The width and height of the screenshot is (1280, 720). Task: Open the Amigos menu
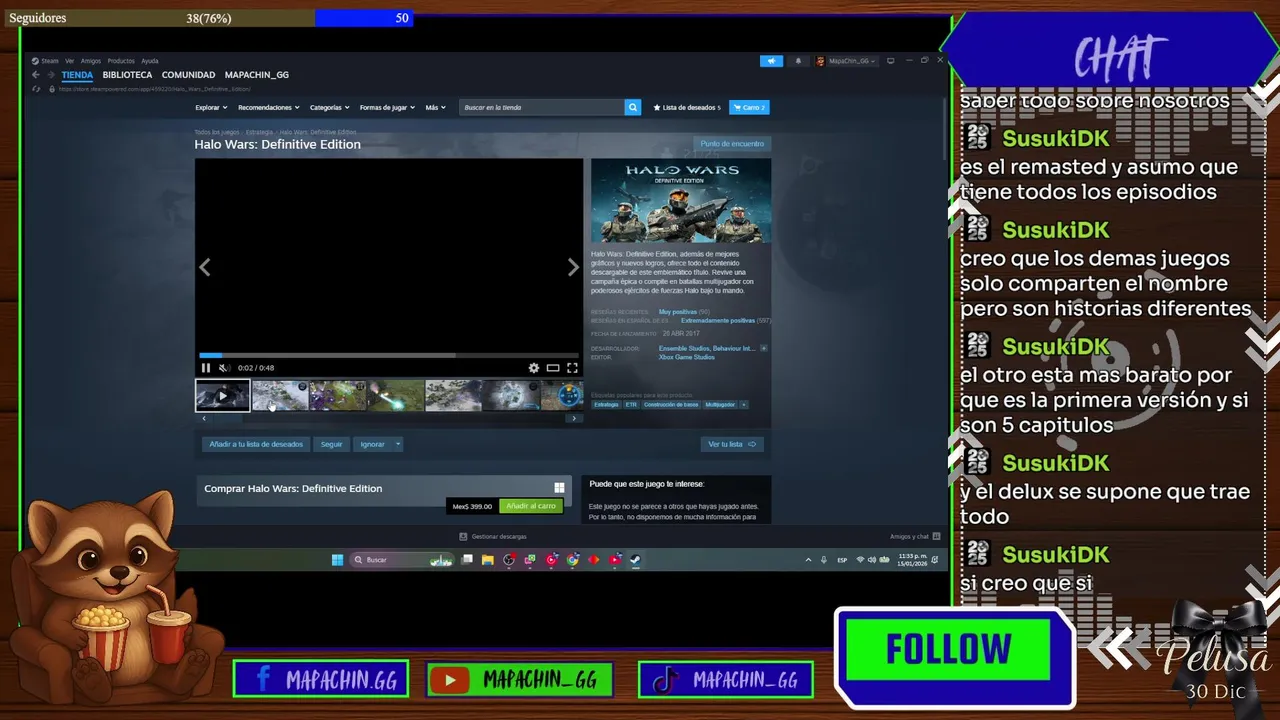click(x=91, y=61)
